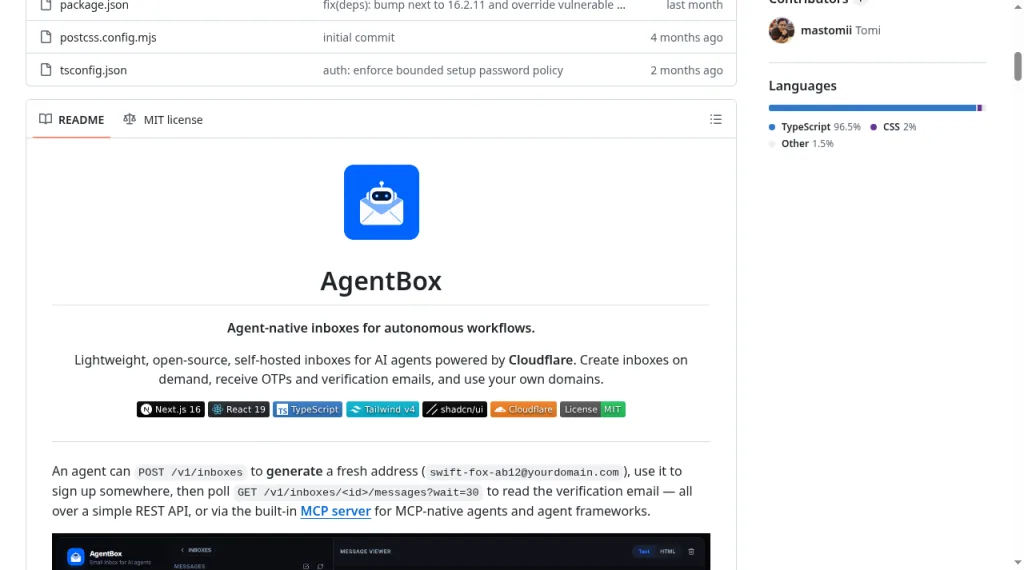This screenshot has height=570, width=1024.
Task: Click the Other 1.5% language entry
Action: pyautogui.click(x=801, y=144)
